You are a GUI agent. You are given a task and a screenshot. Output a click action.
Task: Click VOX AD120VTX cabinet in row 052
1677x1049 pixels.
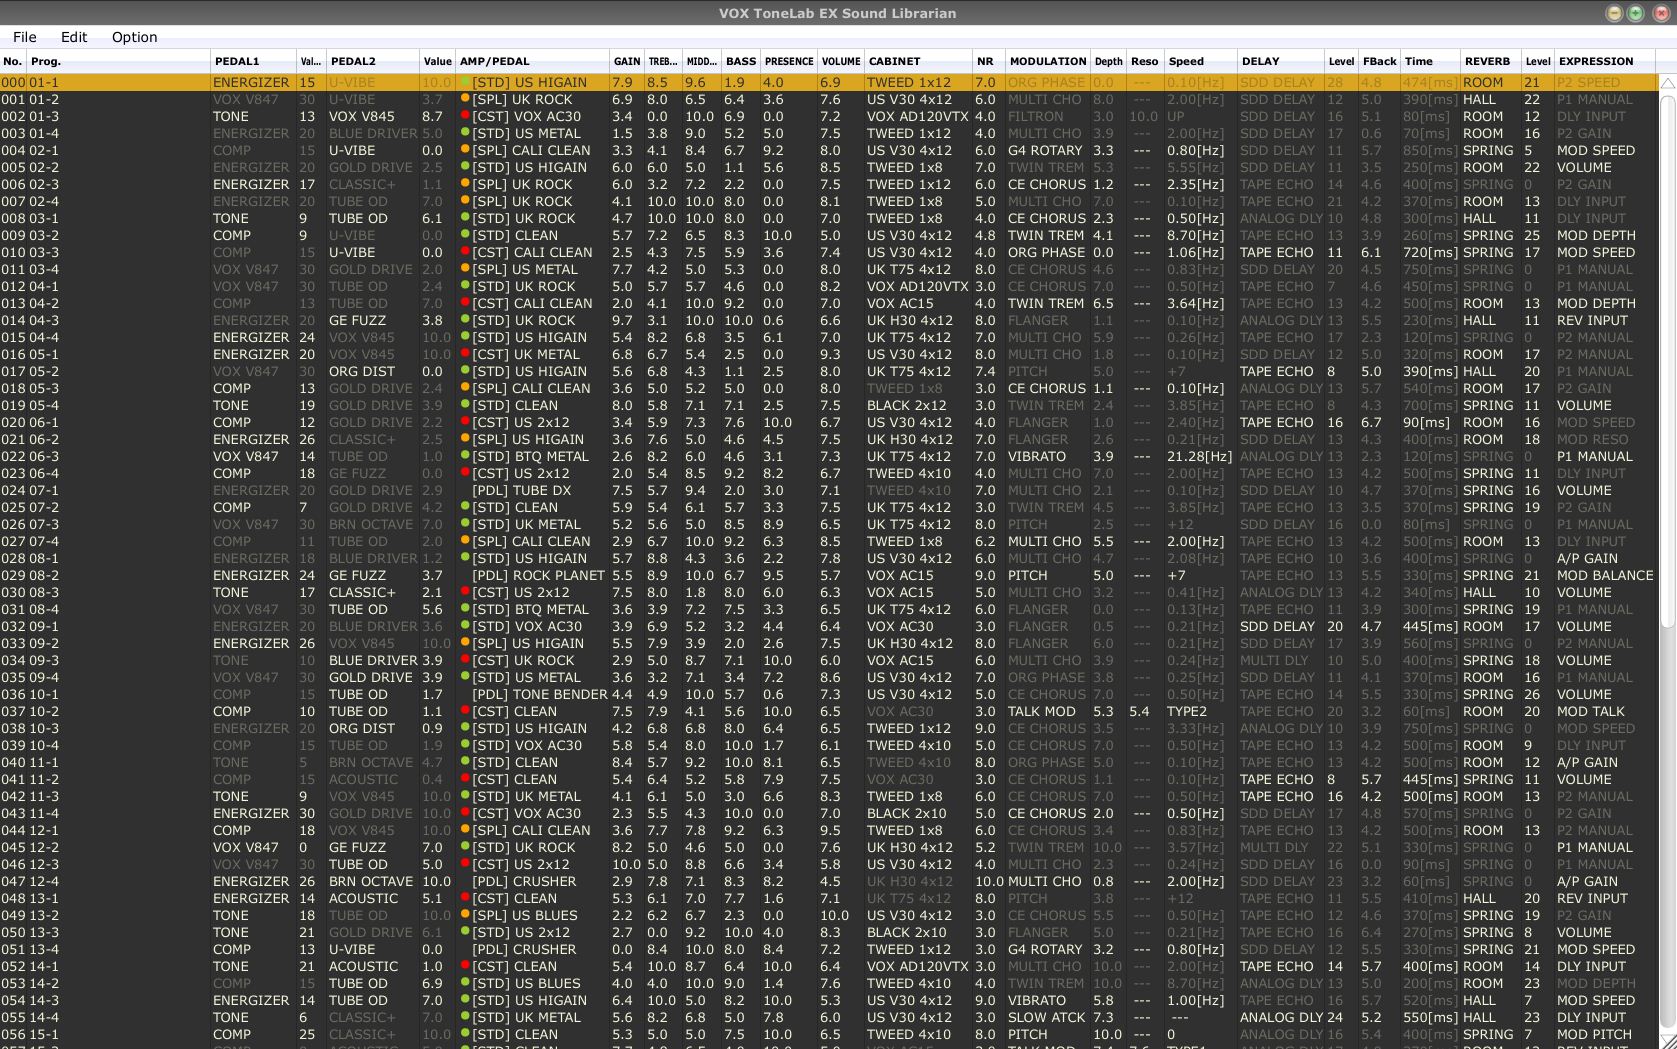[x=917, y=966]
